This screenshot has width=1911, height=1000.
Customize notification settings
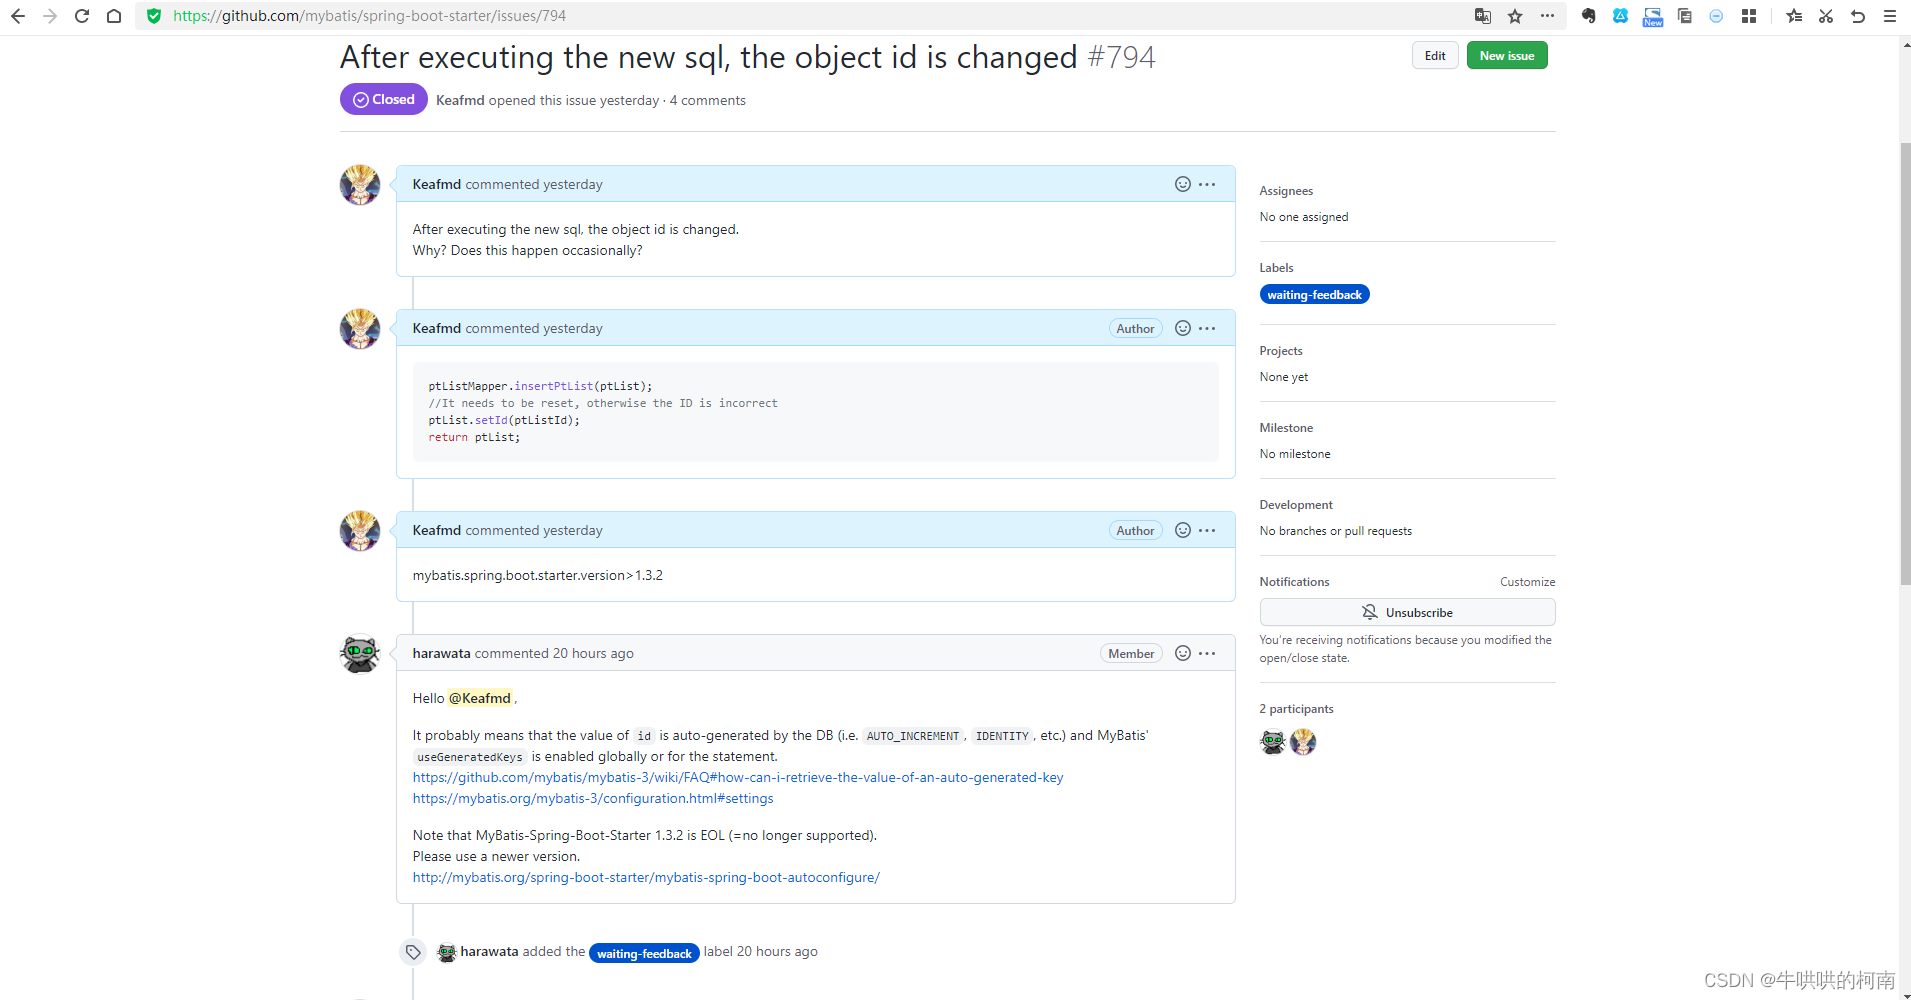(x=1527, y=582)
